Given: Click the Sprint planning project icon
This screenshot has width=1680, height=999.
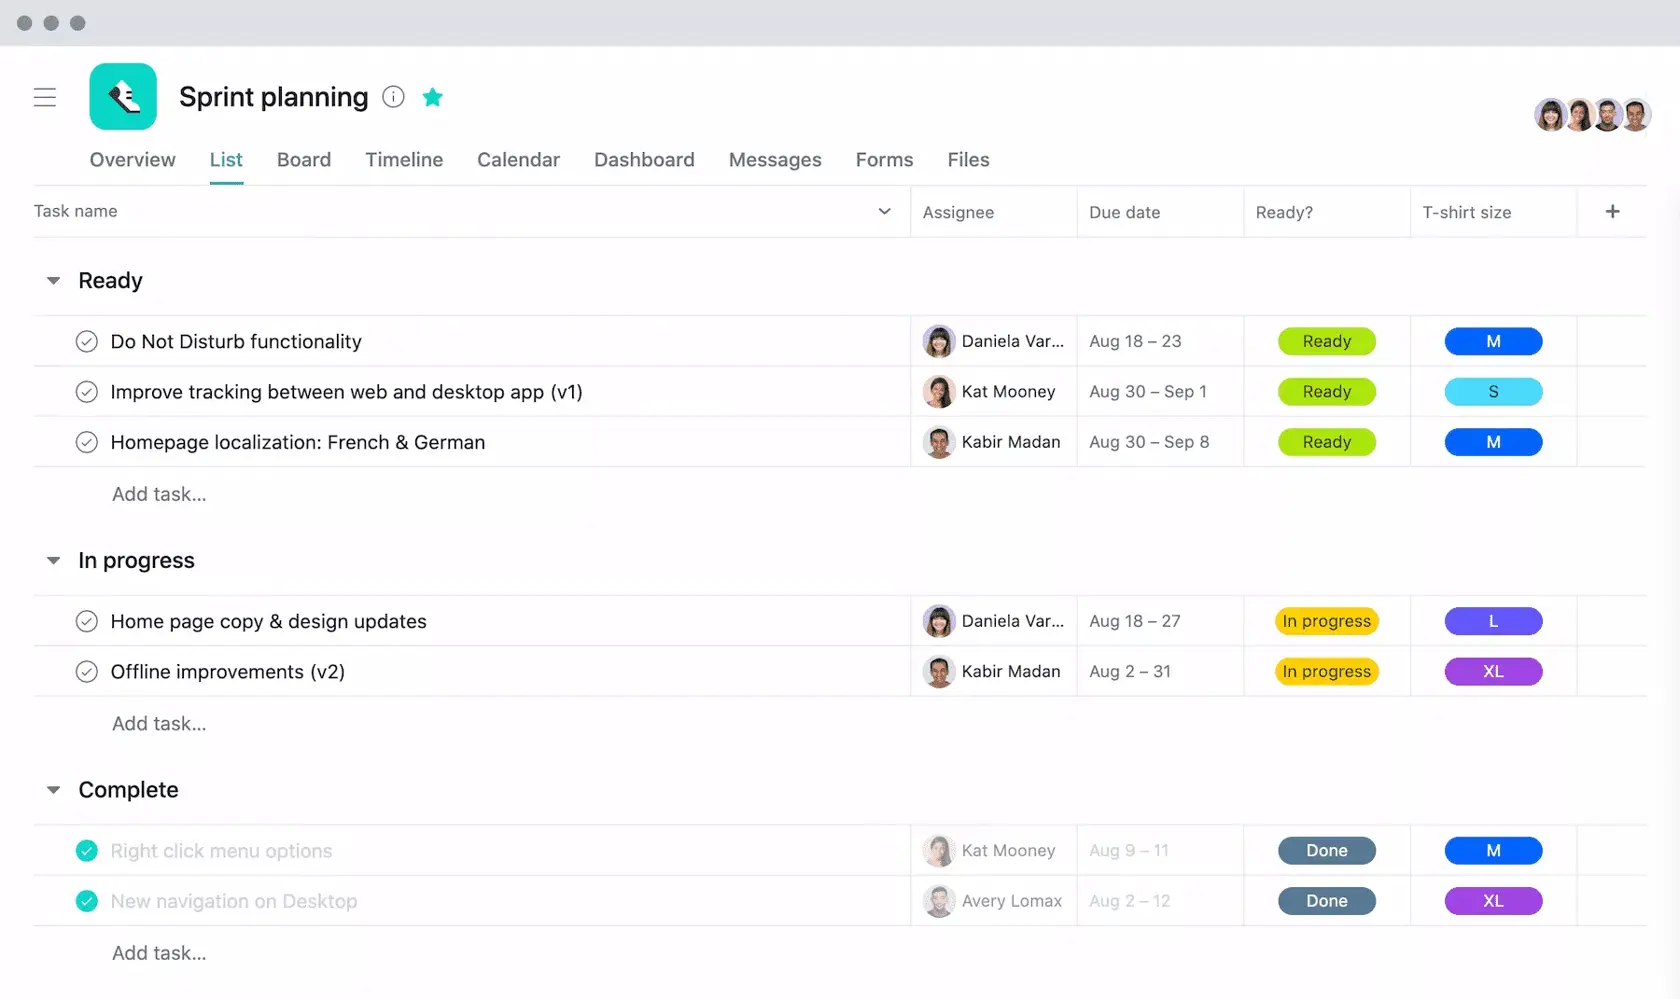Looking at the screenshot, I should 123,96.
